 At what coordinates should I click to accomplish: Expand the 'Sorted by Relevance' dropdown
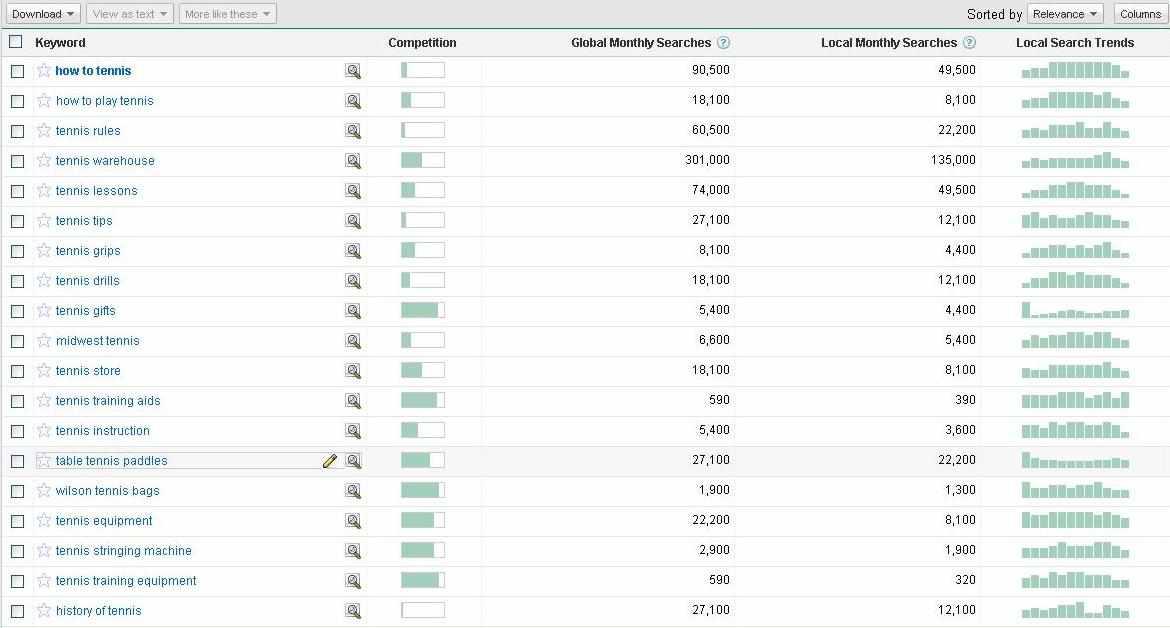pyautogui.click(x=1065, y=14)
